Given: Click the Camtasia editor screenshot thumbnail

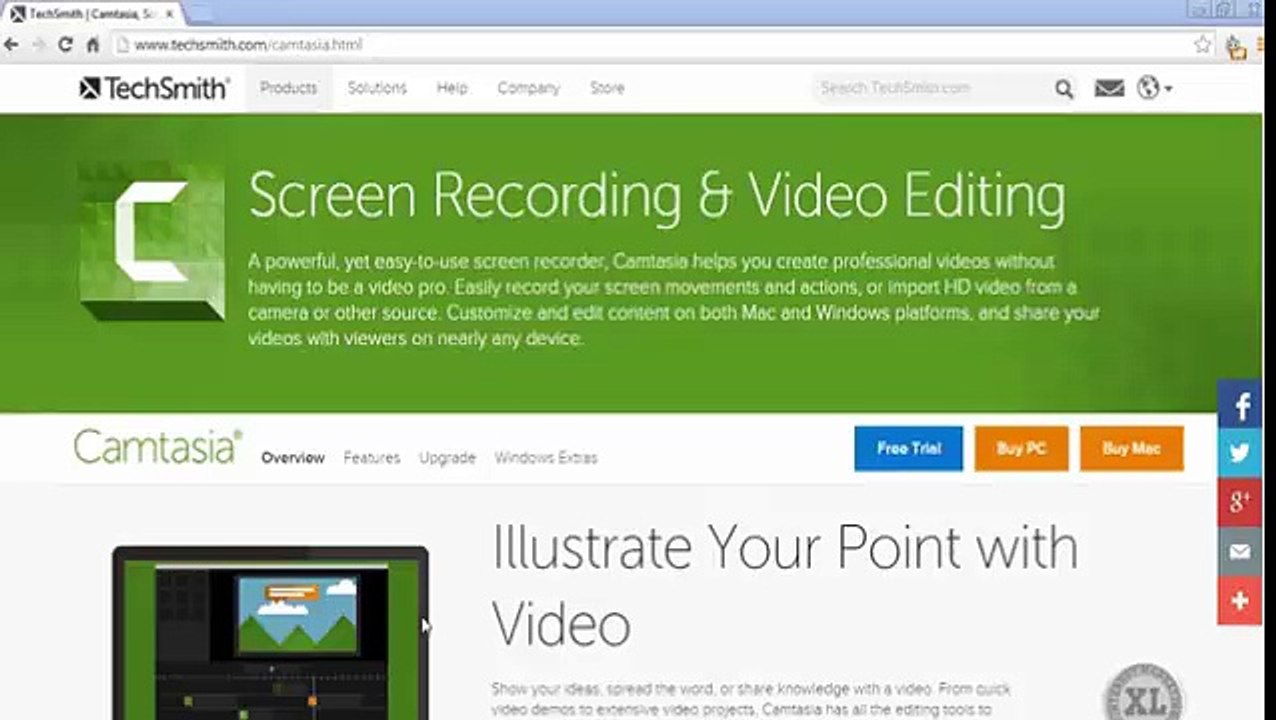Looking at the screenshot, I should (x=270, y=633).
